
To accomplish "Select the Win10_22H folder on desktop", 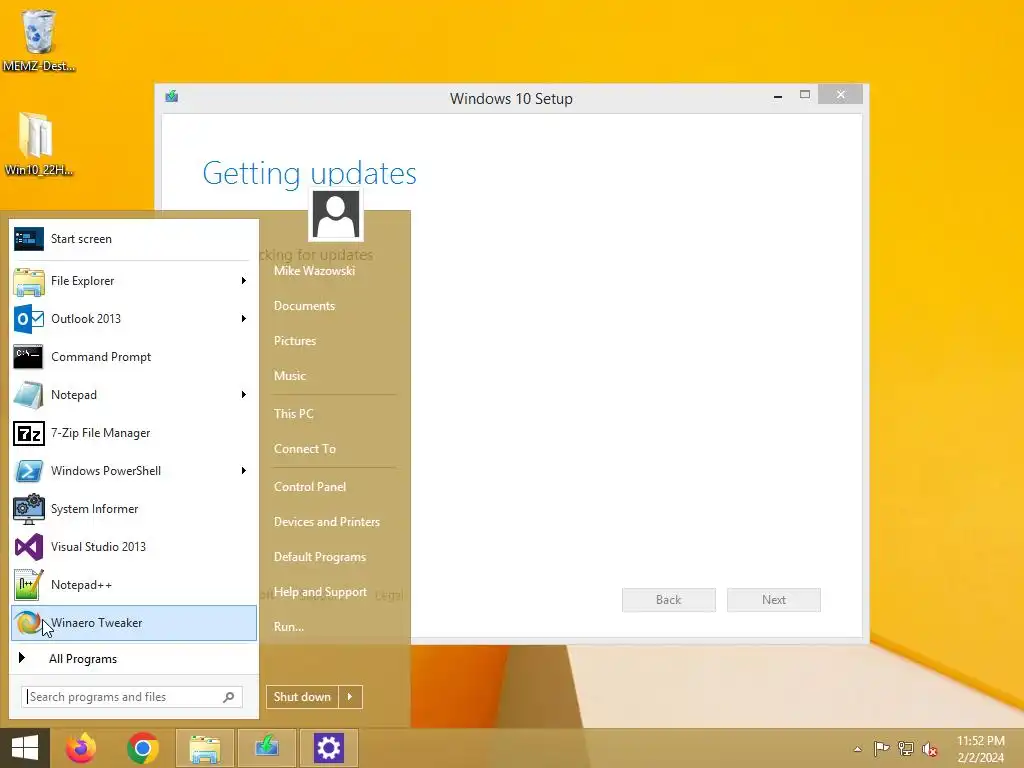I will pos(39,144).
